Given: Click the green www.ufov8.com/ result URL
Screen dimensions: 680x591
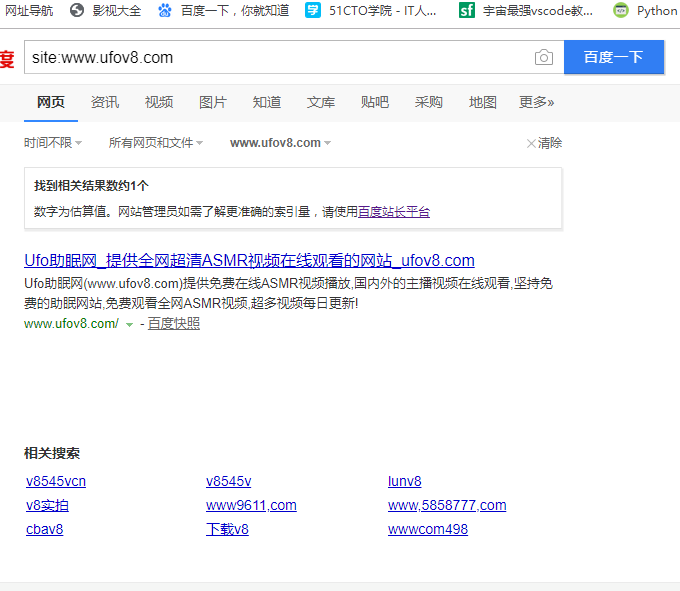Looking at the screenshot, I should click(71, 323).
